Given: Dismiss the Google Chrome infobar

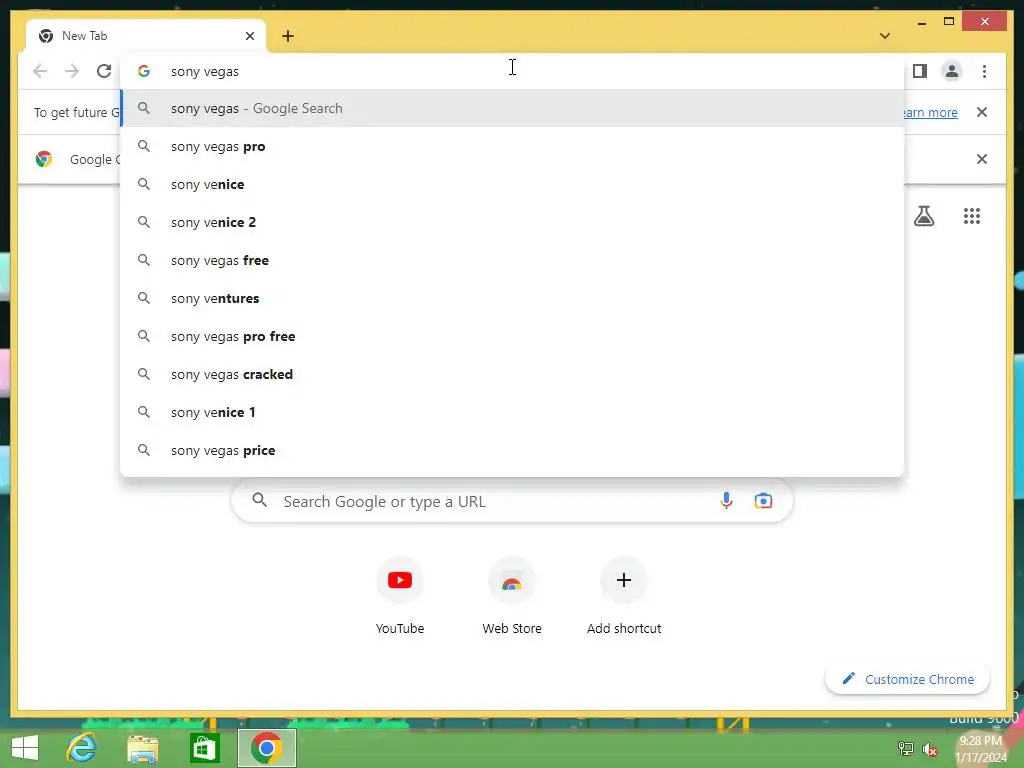Looking at the screenshot, I should (982, 159).
